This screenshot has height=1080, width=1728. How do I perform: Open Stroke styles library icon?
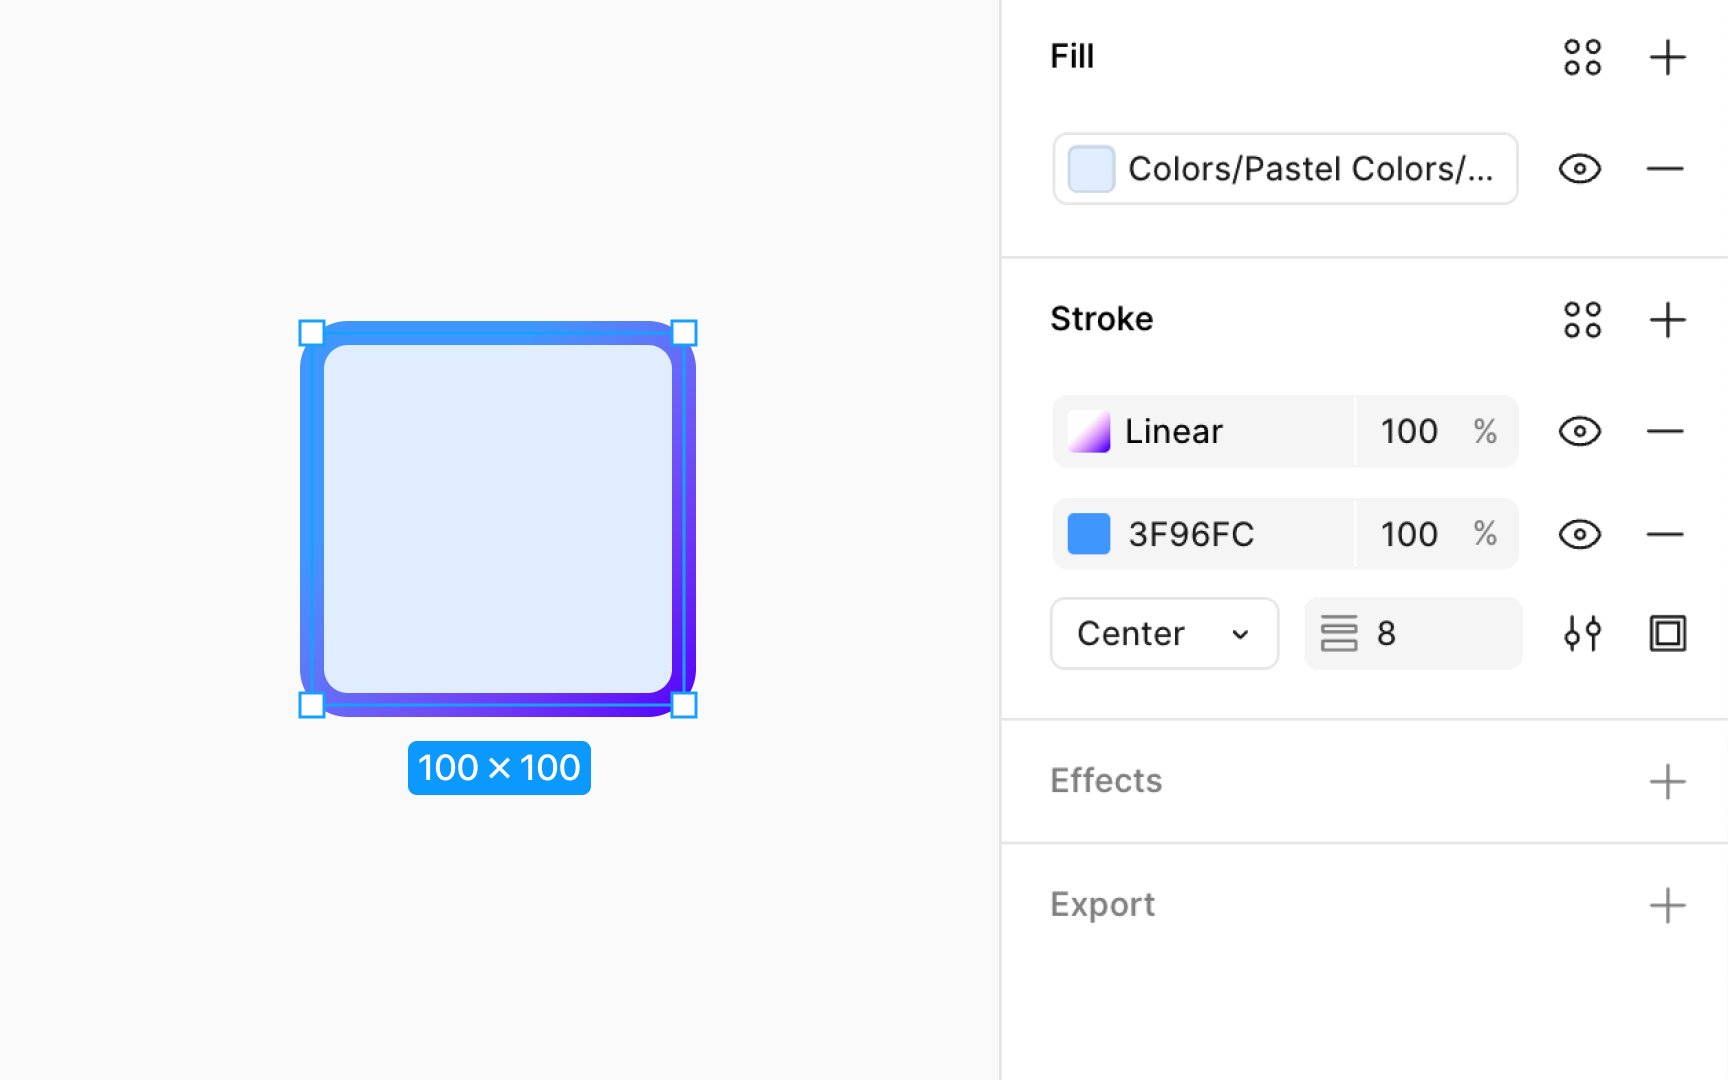[1582, 320]
